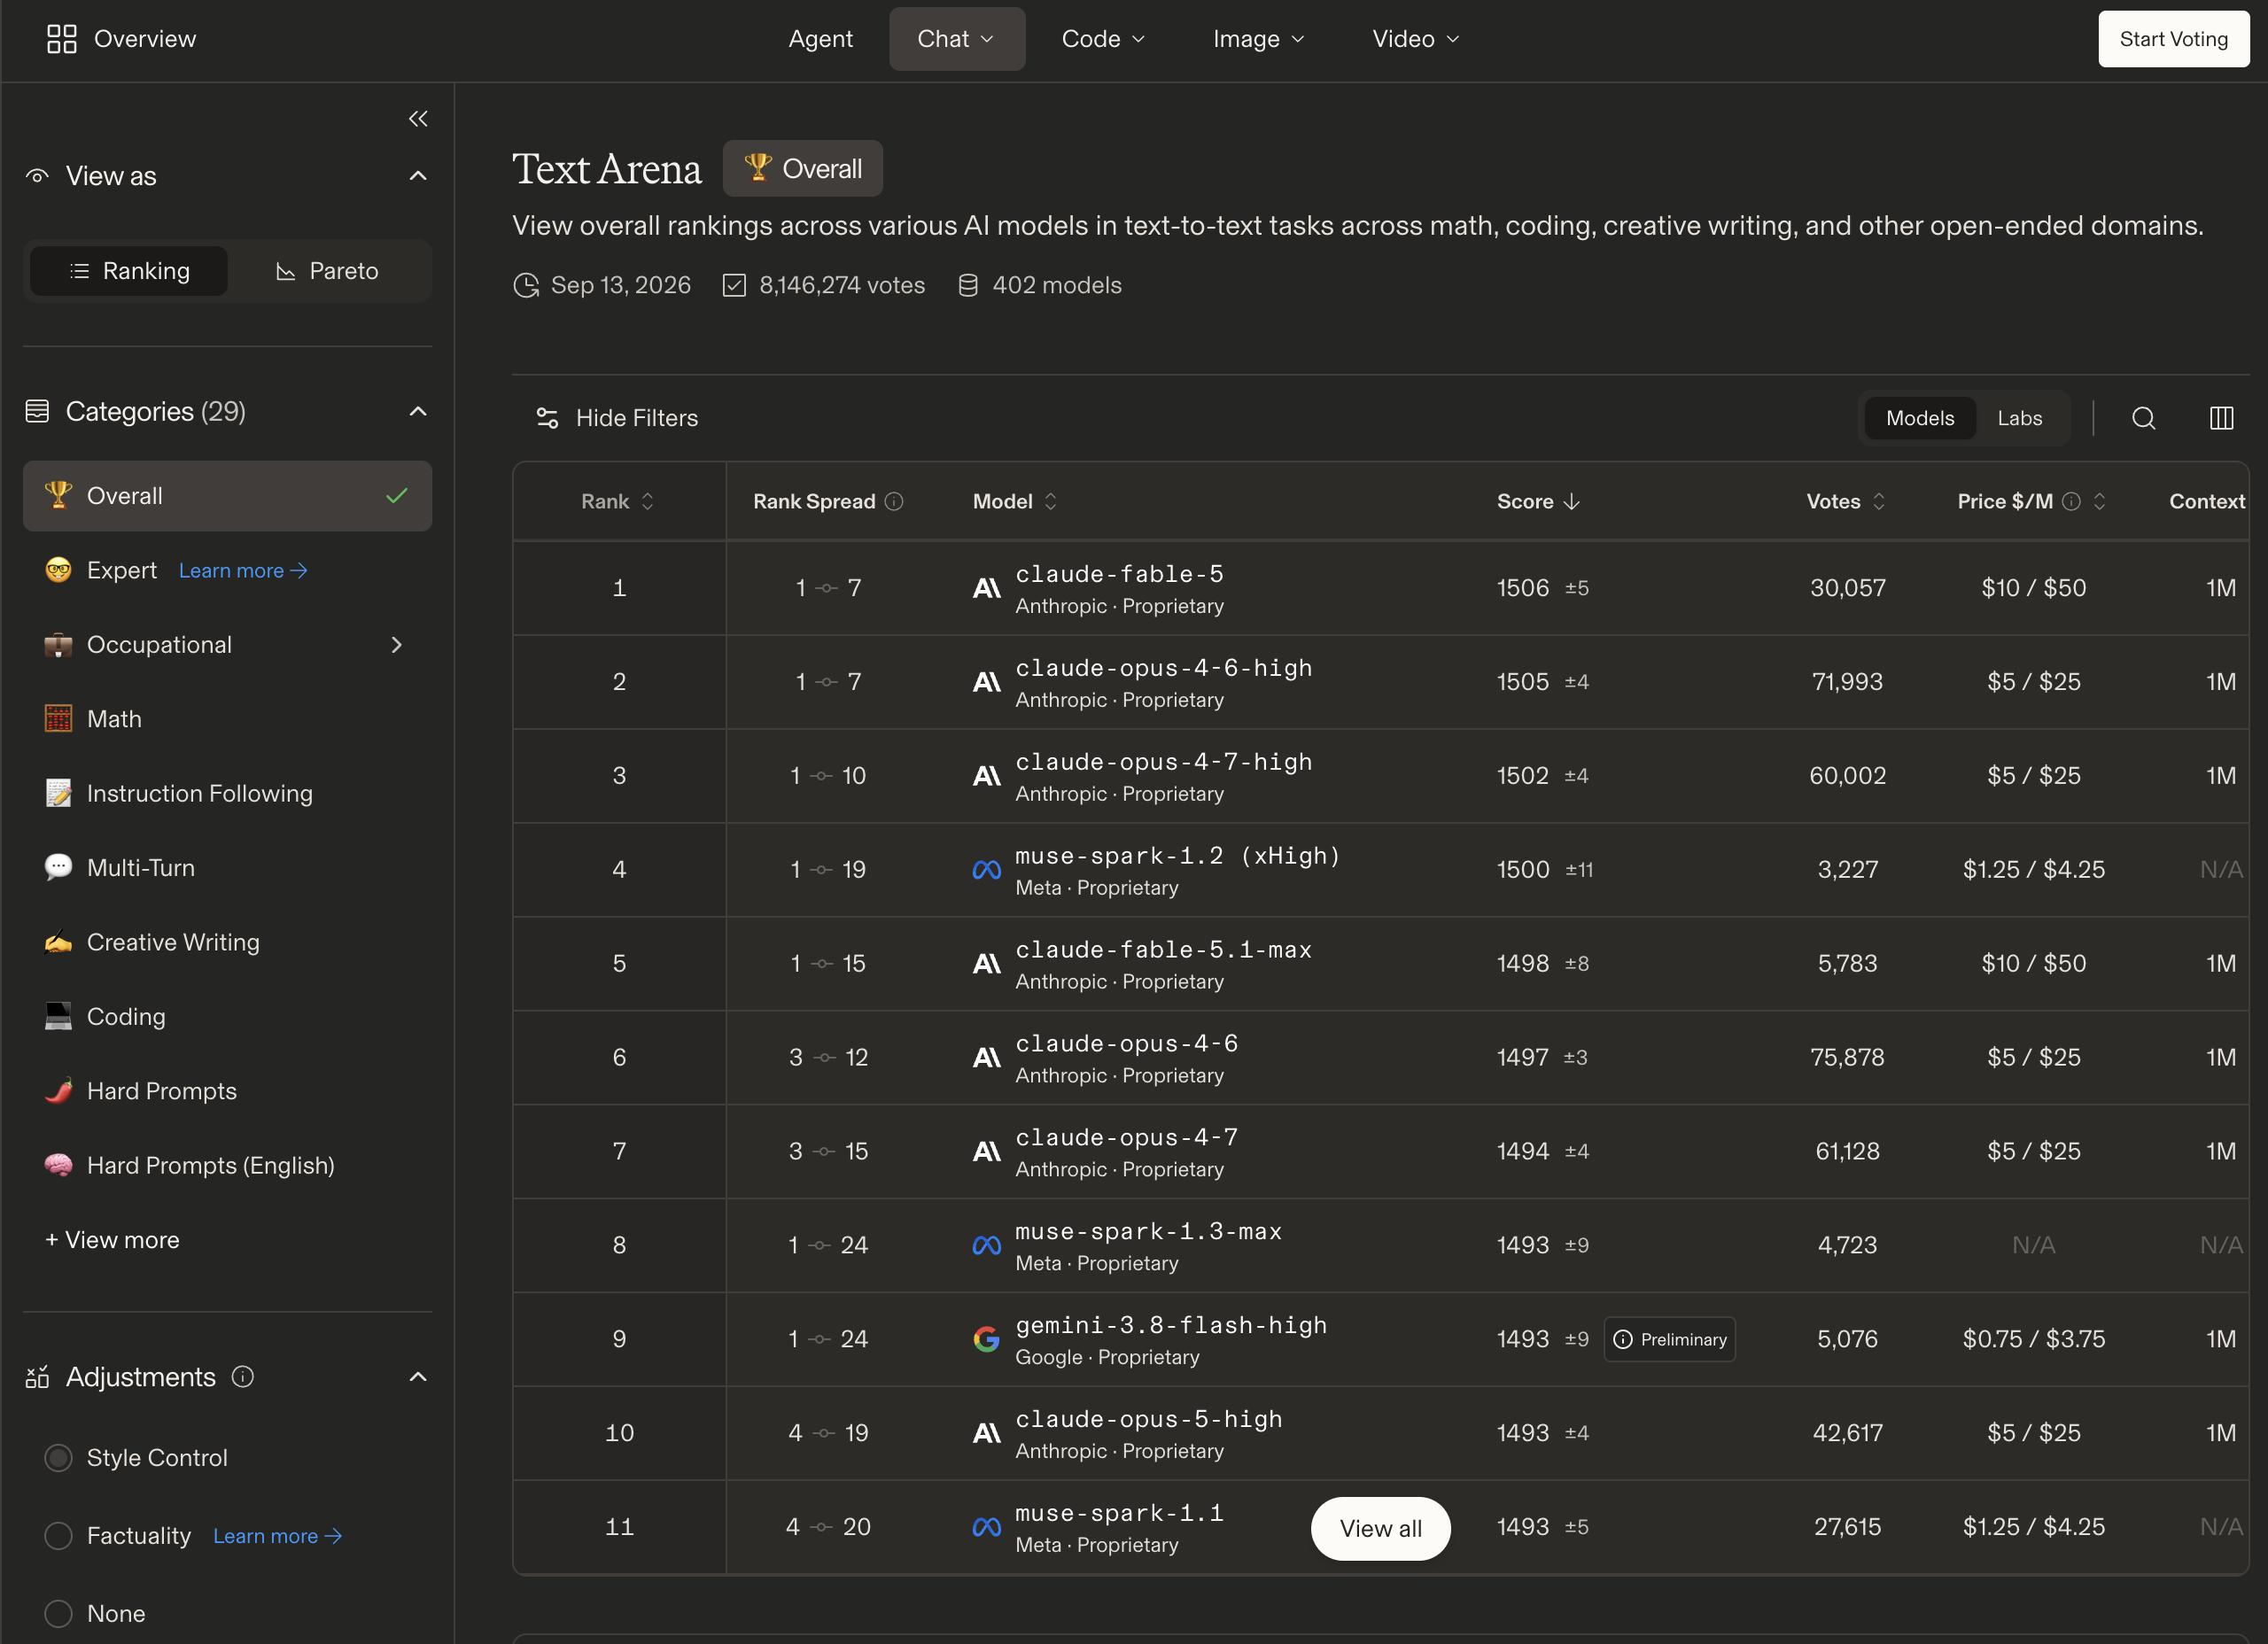This screenshot has height=1644, width=2268.
Task: Click the View all button
Action: coord(1380,1528)
